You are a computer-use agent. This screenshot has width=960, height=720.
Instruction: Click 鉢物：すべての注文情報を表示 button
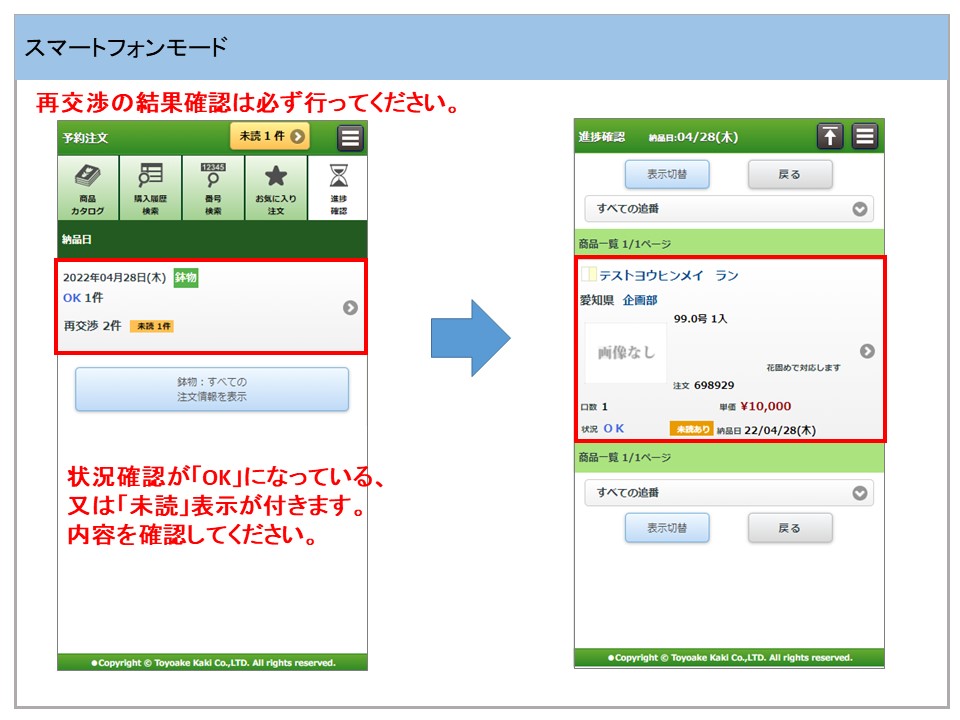pyautogui.click(x=212, y=389)
